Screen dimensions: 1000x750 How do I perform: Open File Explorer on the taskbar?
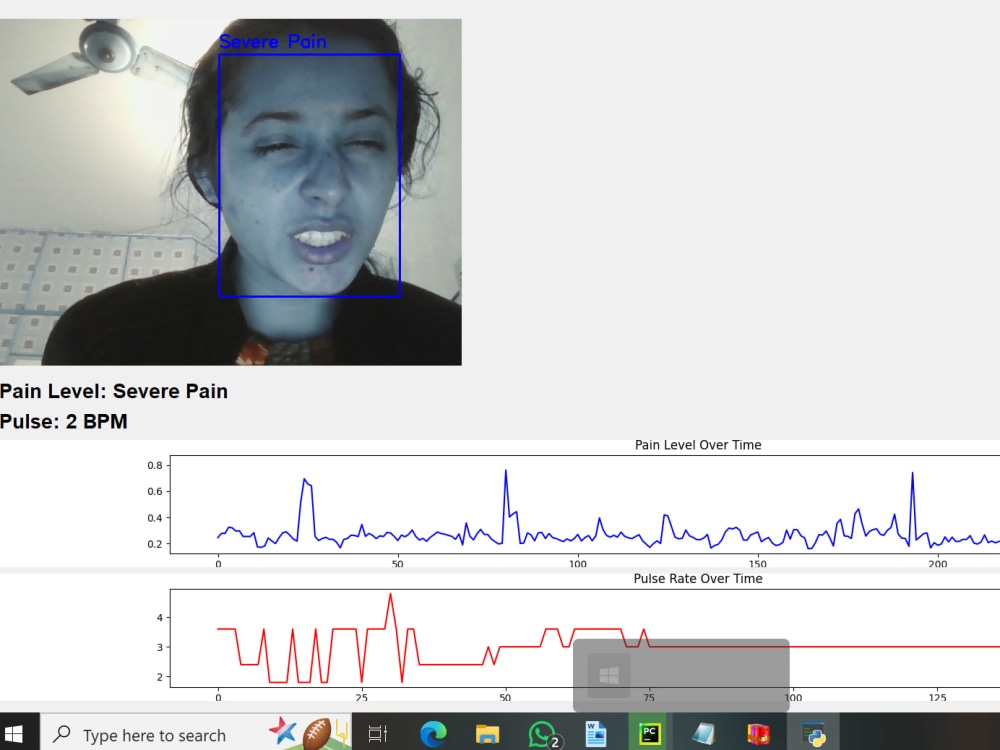[x=487, y=734]
